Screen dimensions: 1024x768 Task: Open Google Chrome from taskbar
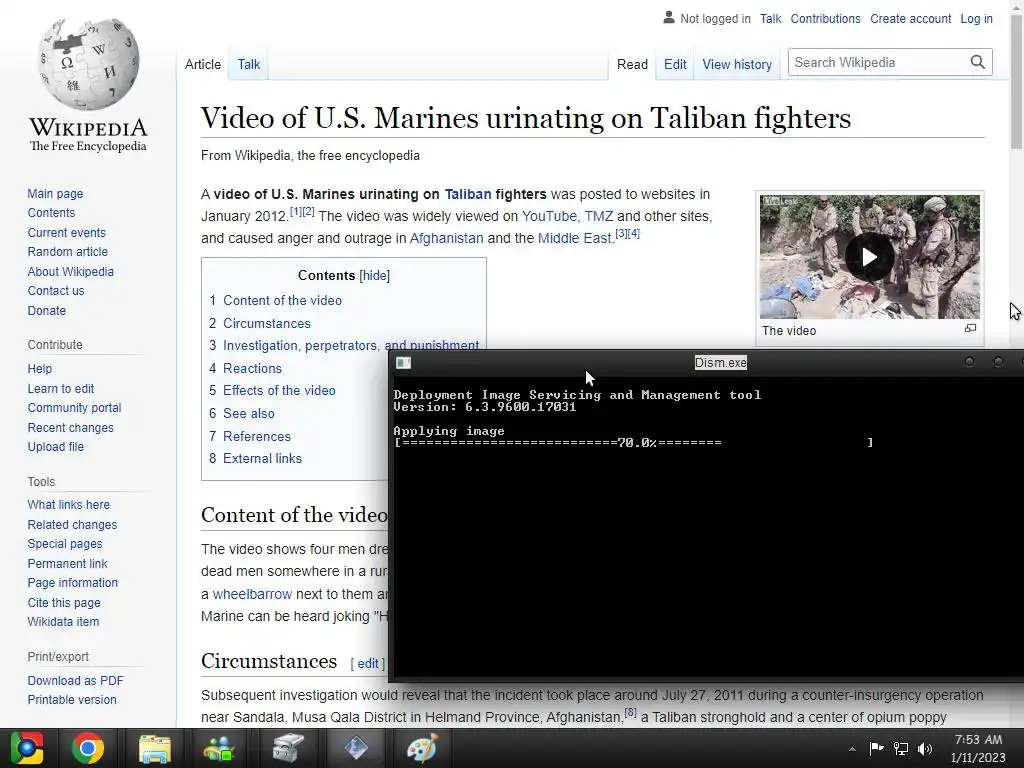coord(88,748)
